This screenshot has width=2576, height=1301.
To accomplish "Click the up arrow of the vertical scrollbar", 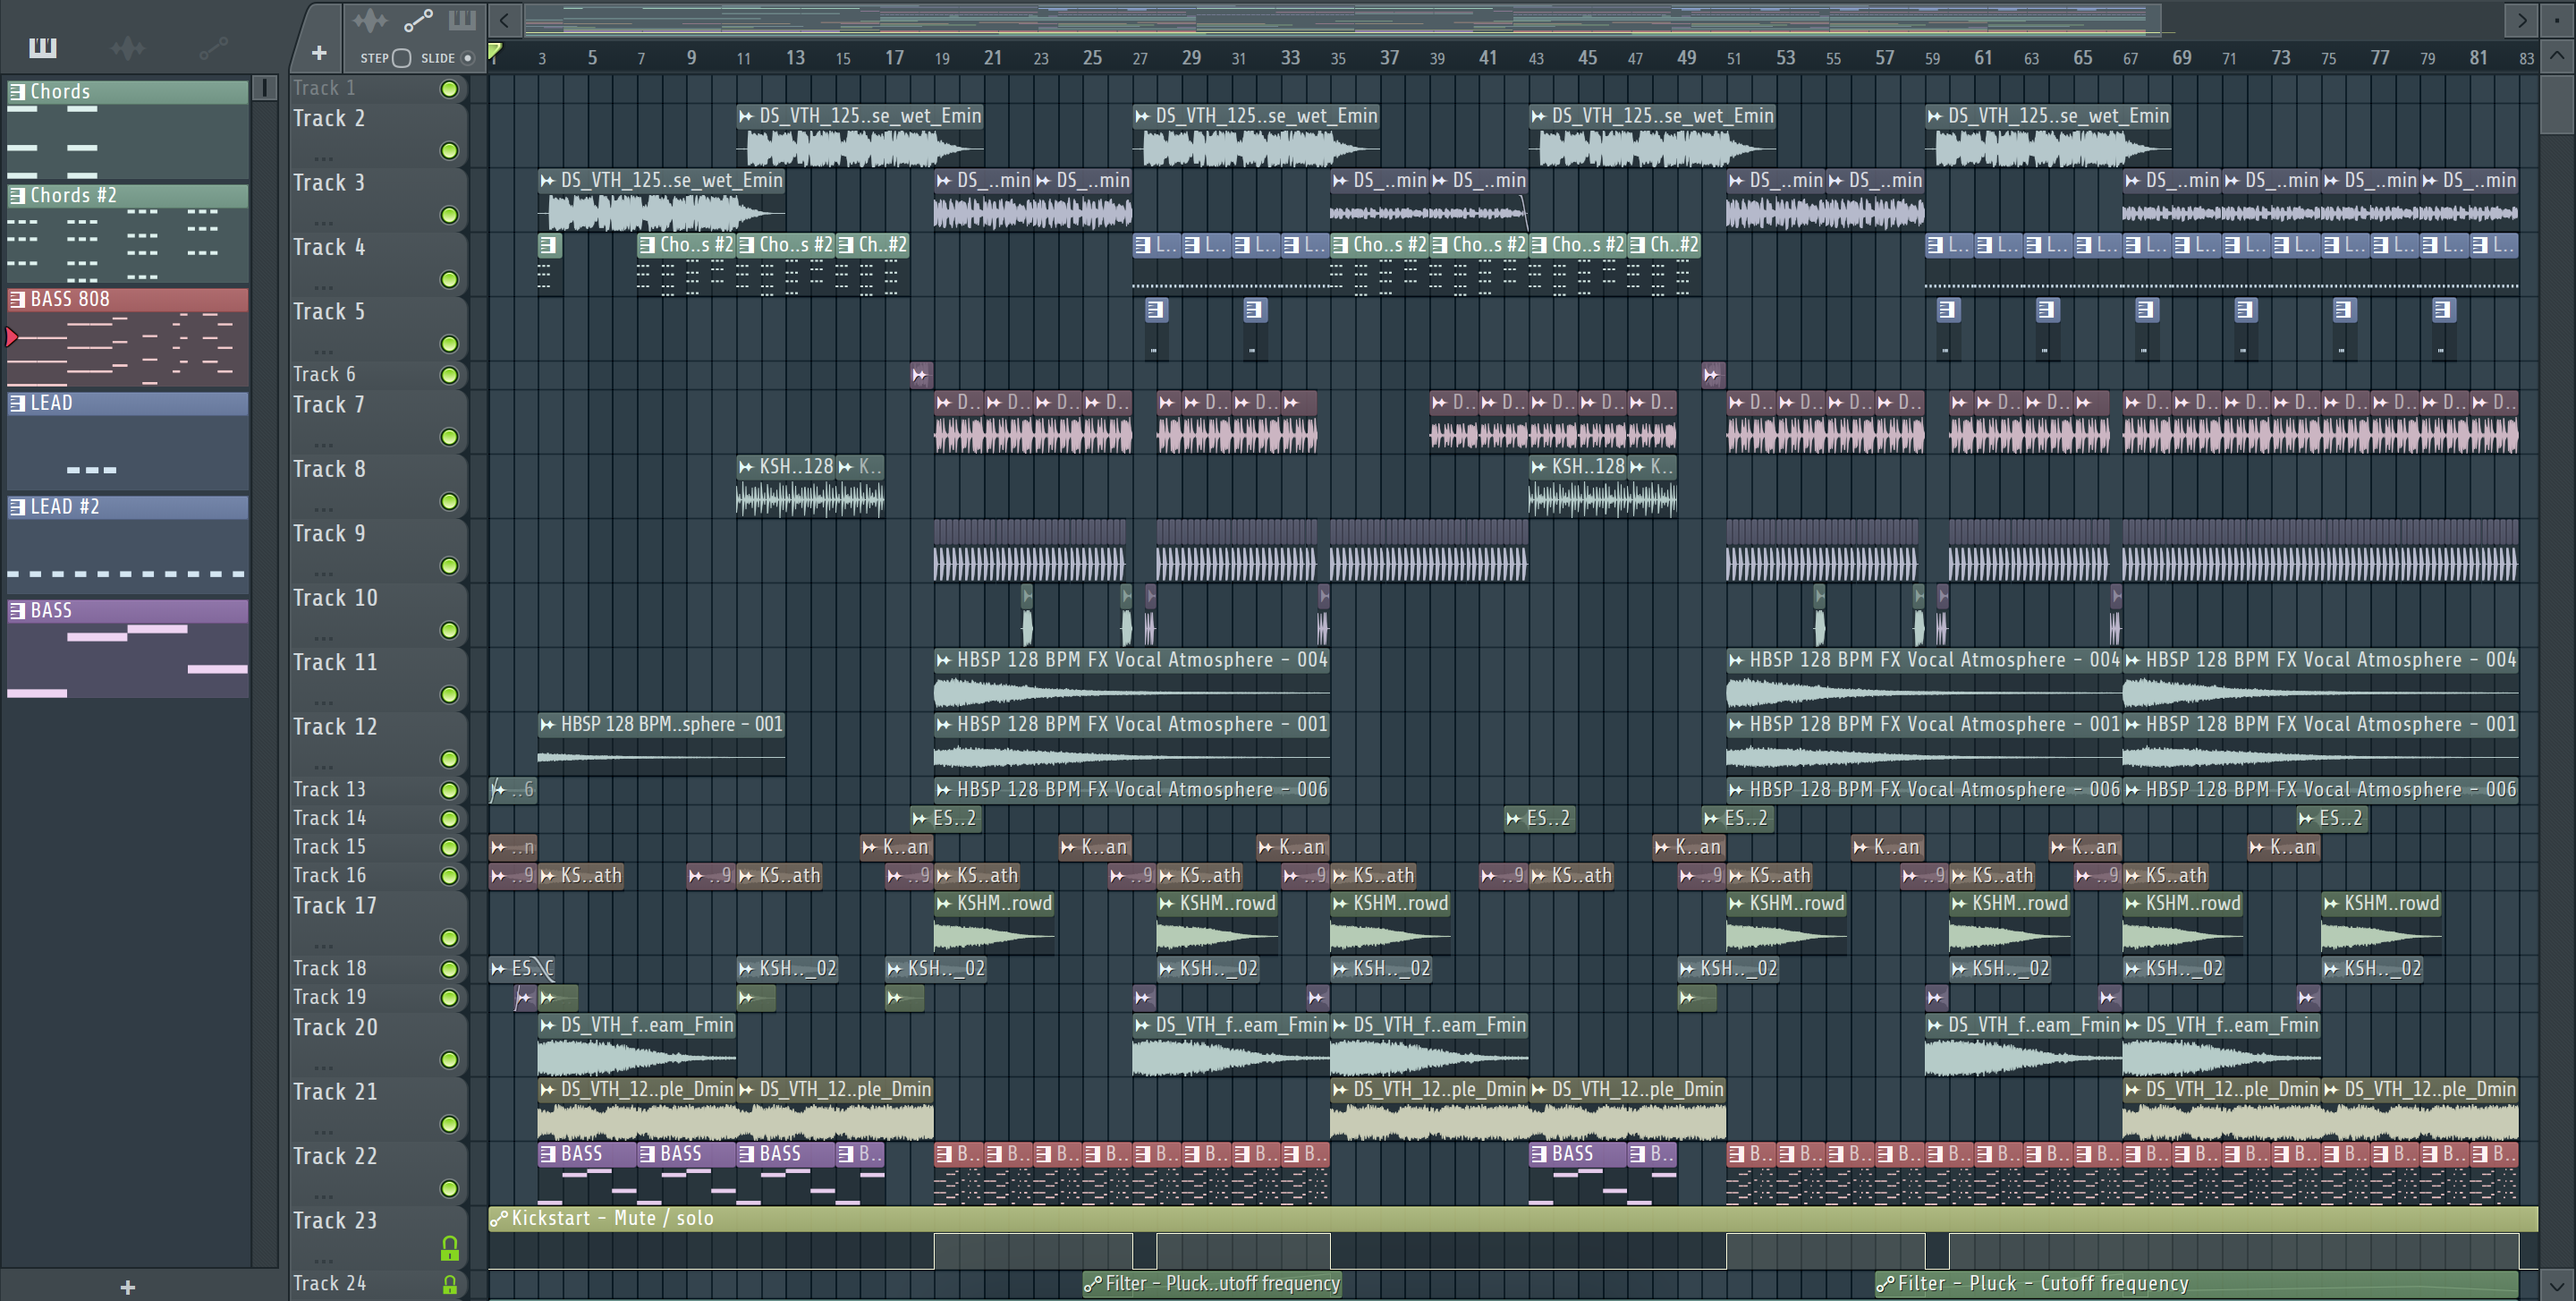I will point(2556,56).
